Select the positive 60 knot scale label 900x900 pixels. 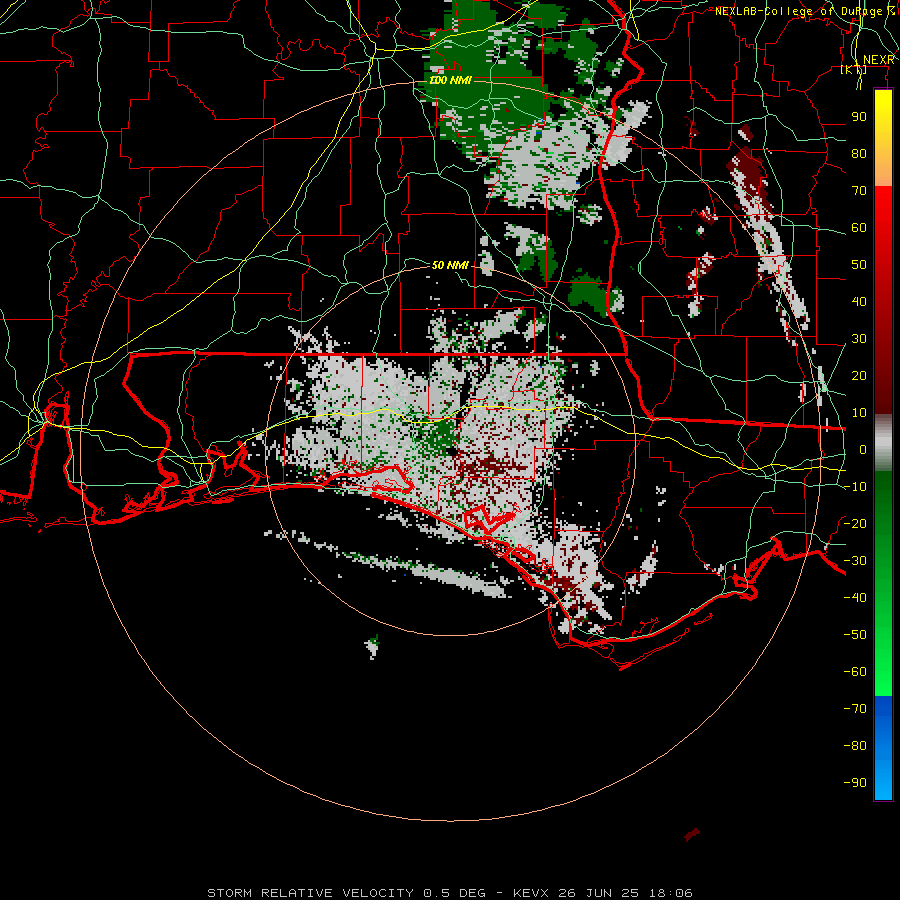coord(859,227)
